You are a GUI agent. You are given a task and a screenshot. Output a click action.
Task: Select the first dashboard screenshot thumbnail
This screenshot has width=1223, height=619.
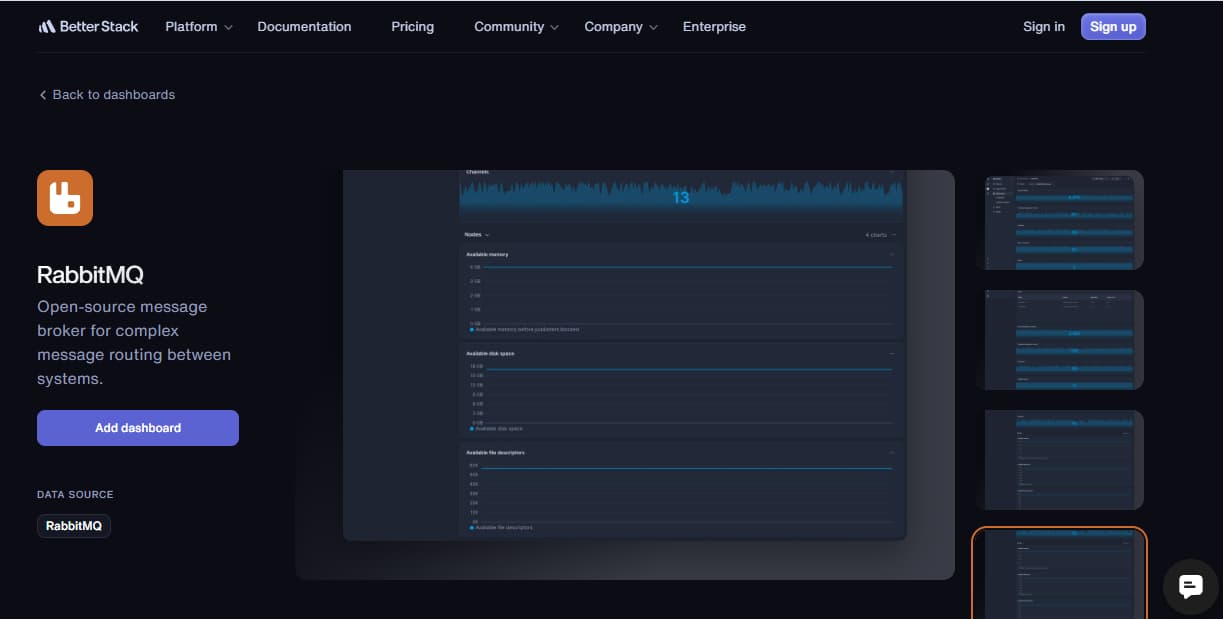coord(1059,220)
